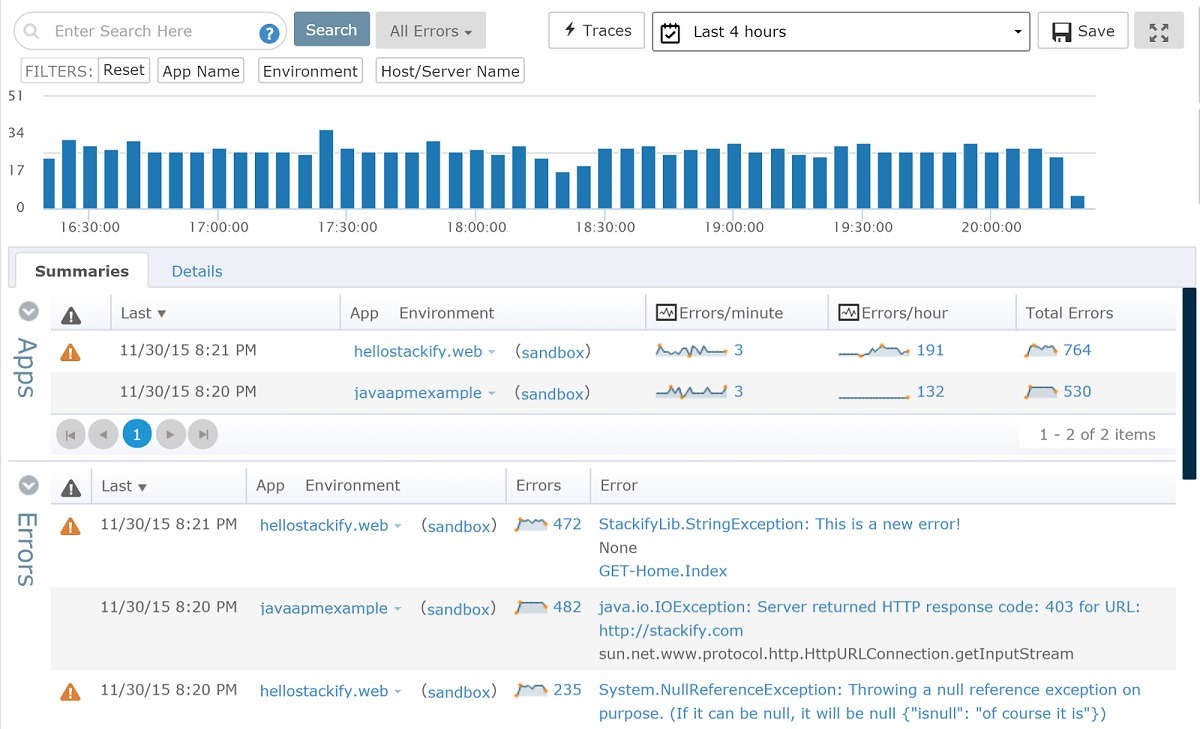Click orange warning icon on StringException error row
This screenshot has height=729, width=1200.
pos(70,525)
